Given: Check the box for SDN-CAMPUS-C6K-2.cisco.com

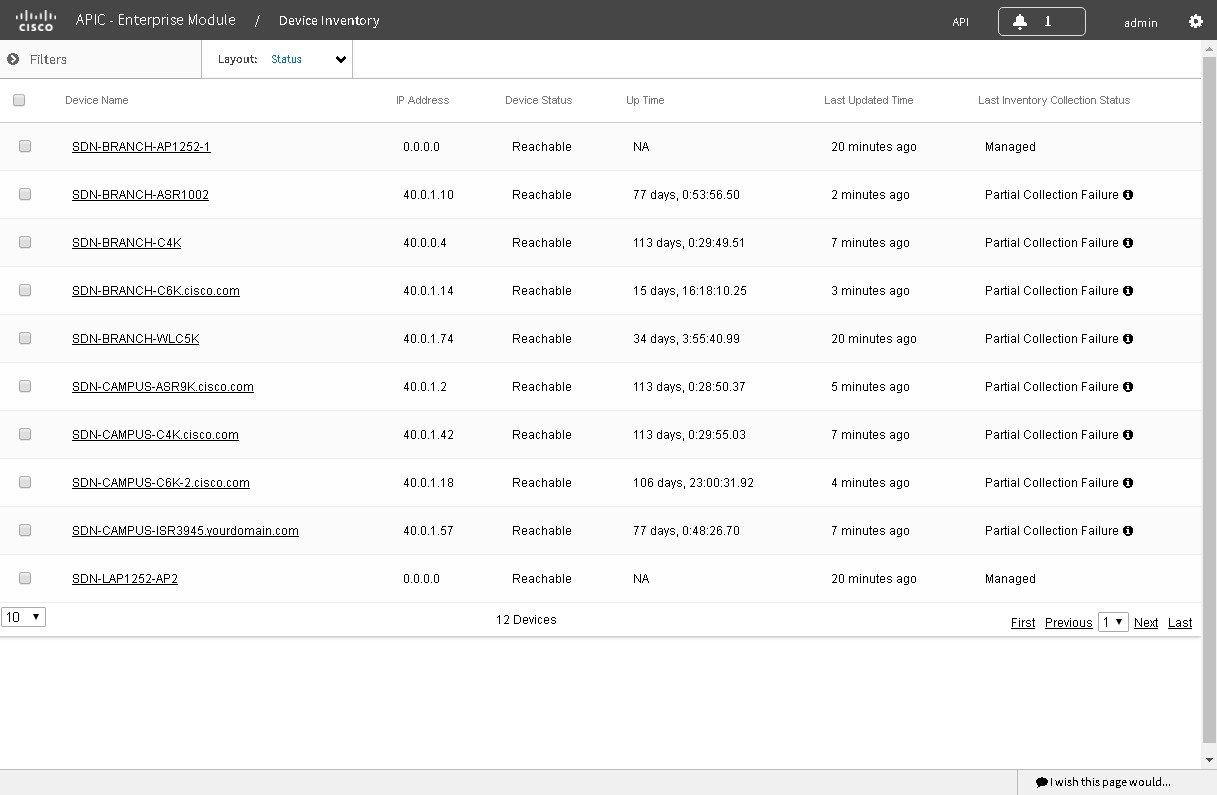Looking at the screenshot, I should coord(25,482).
